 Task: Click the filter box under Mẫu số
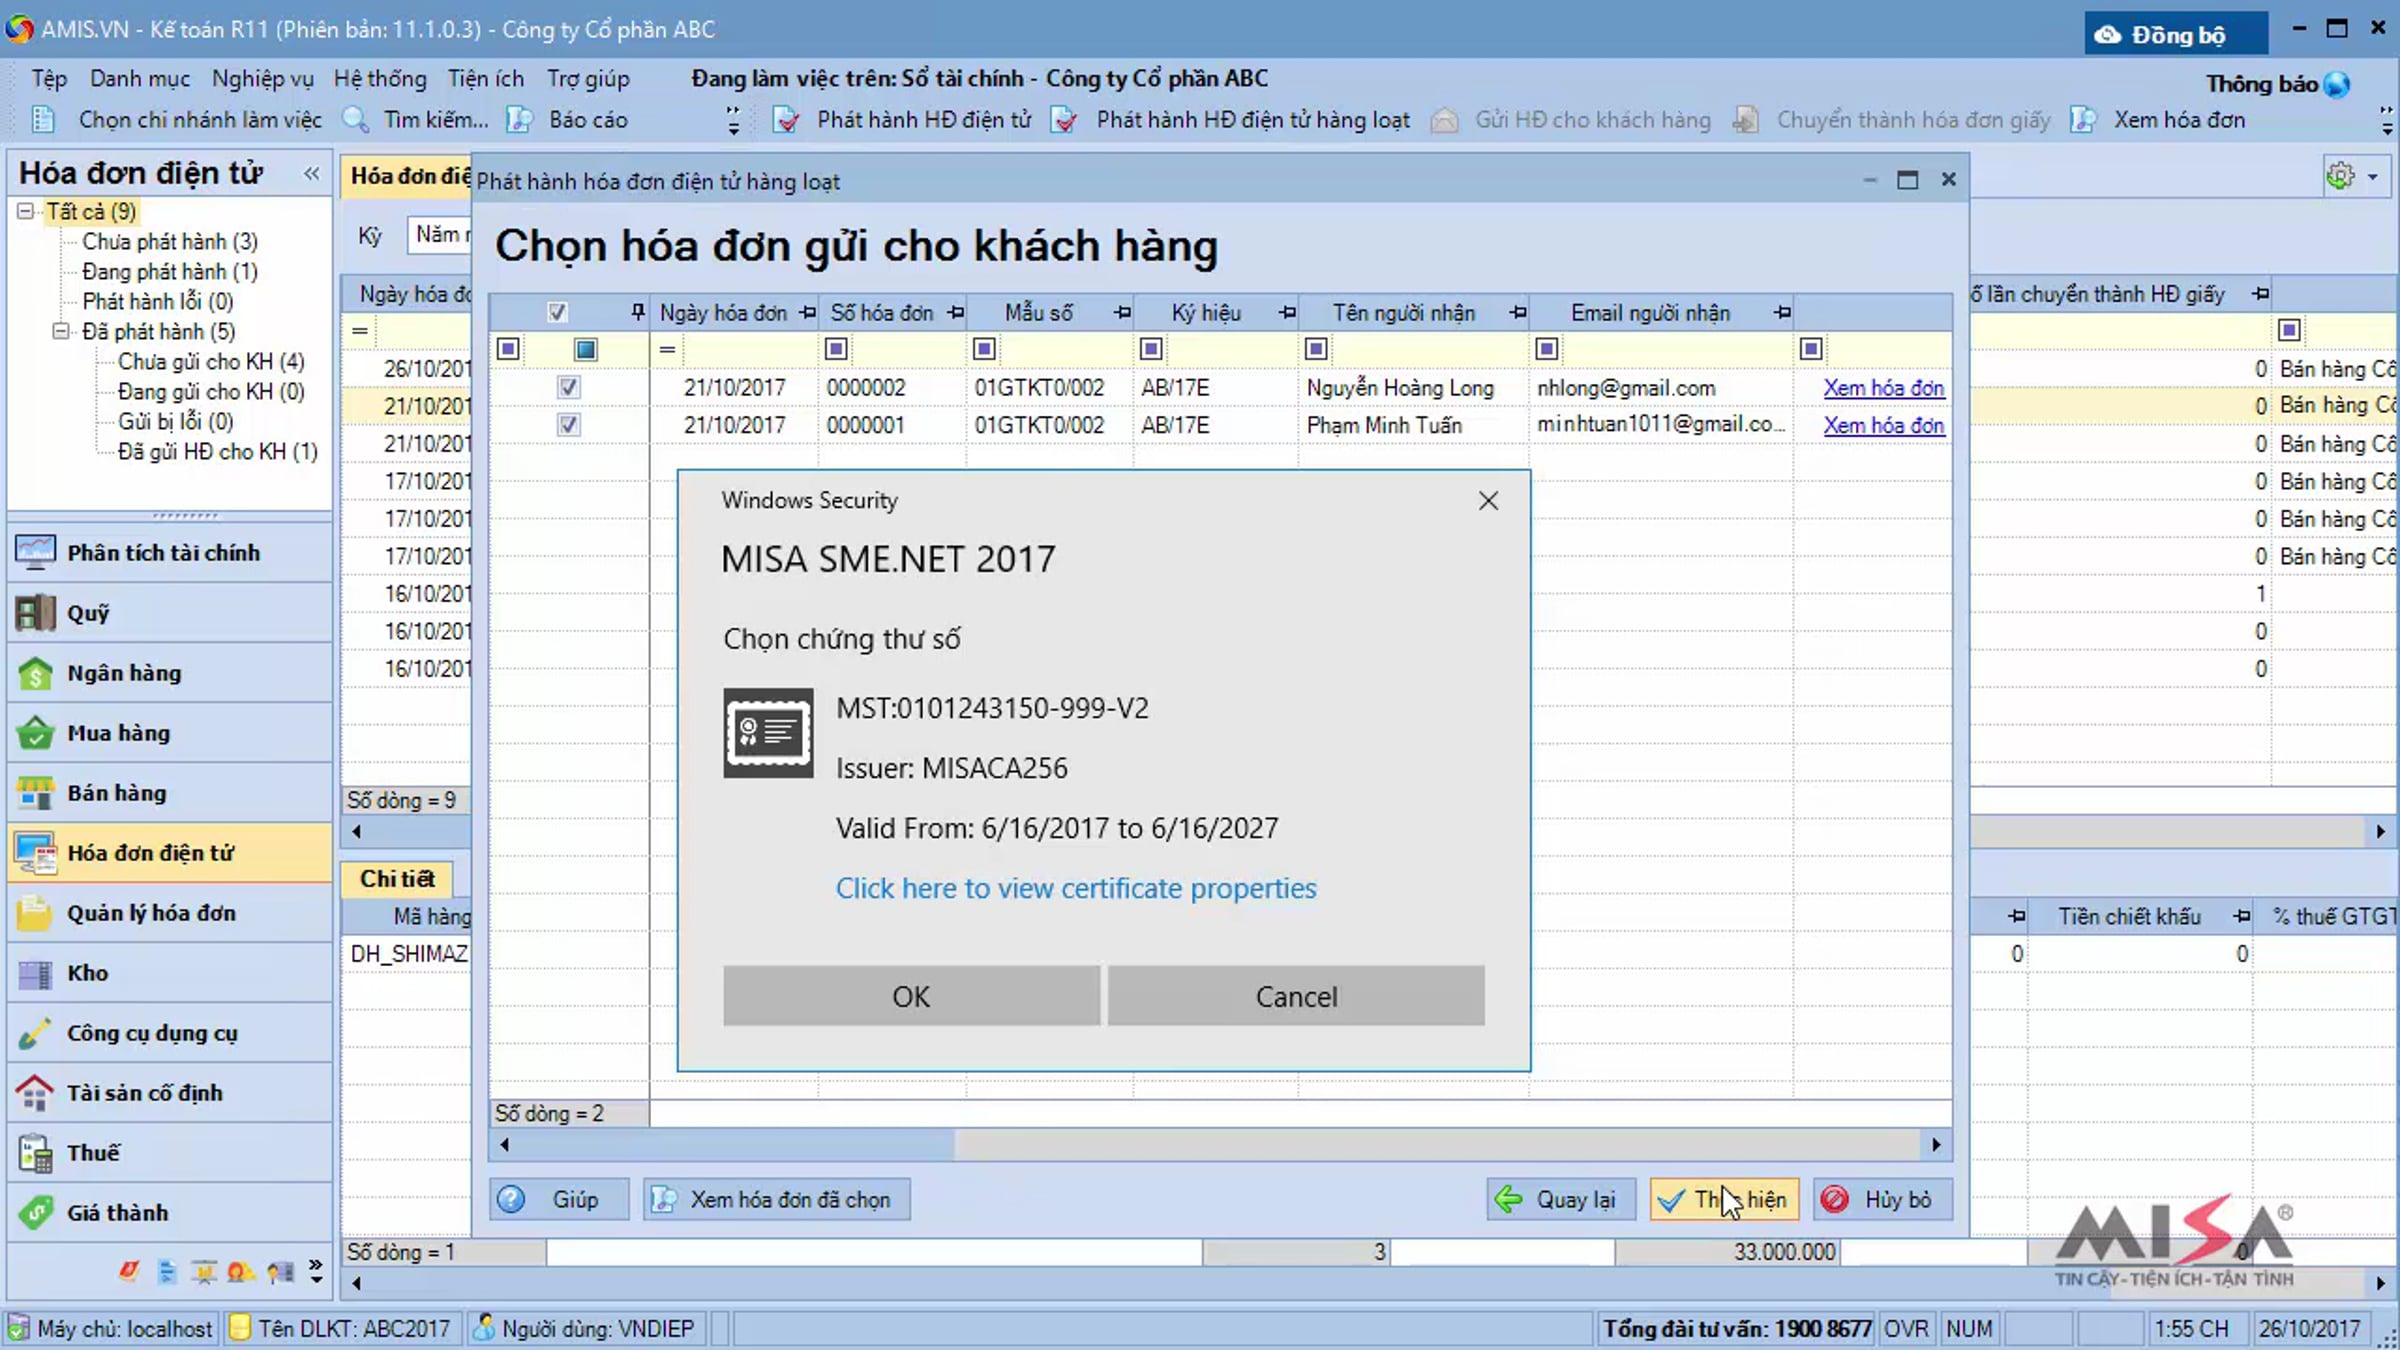point(984,348)
